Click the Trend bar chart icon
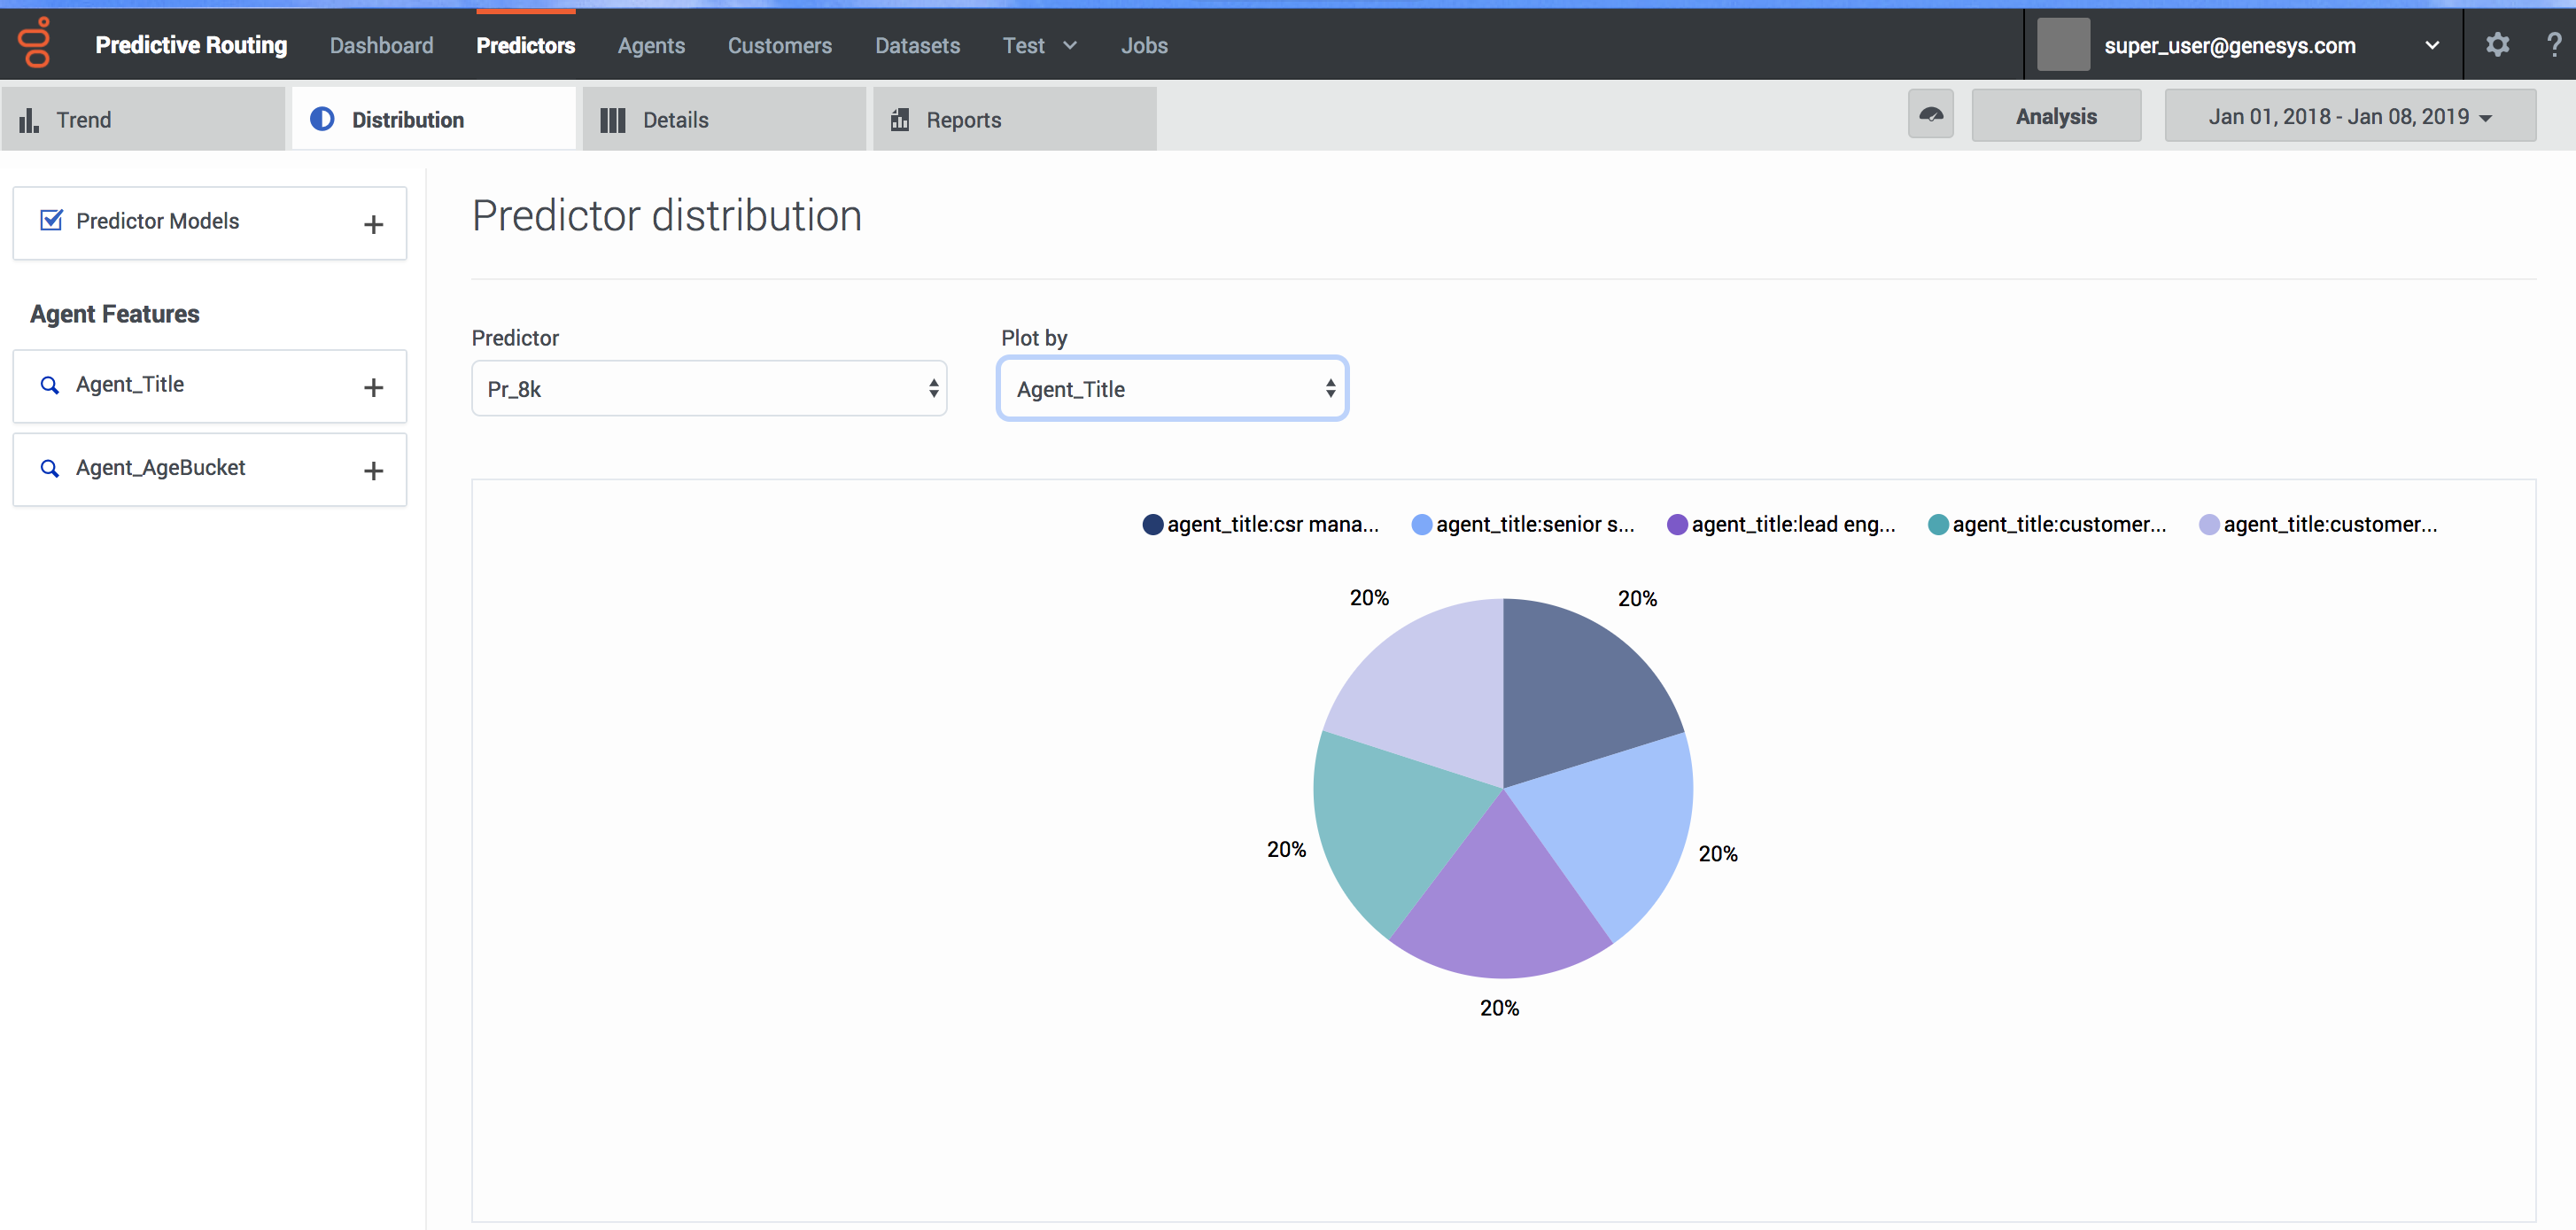 pos(29,120)
